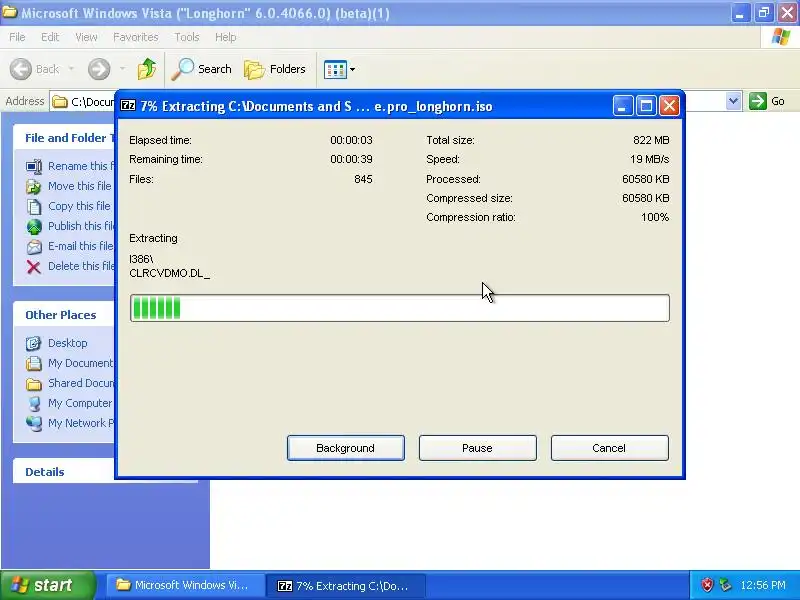Cancel the extraction

(x=610, y=448)
